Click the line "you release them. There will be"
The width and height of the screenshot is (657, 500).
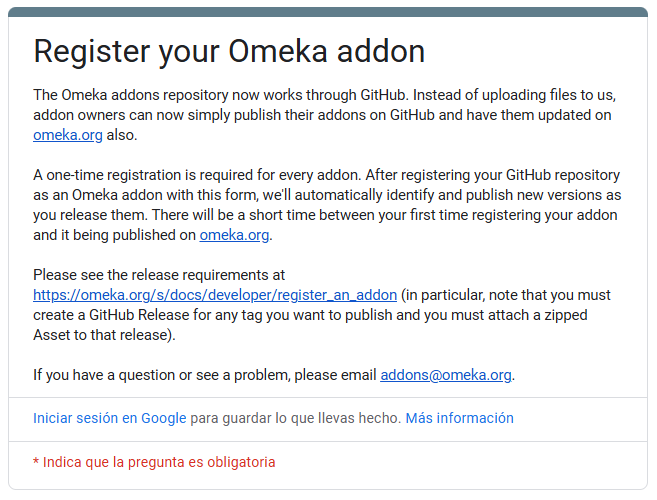pyautogui.click(x=325, y=215)
